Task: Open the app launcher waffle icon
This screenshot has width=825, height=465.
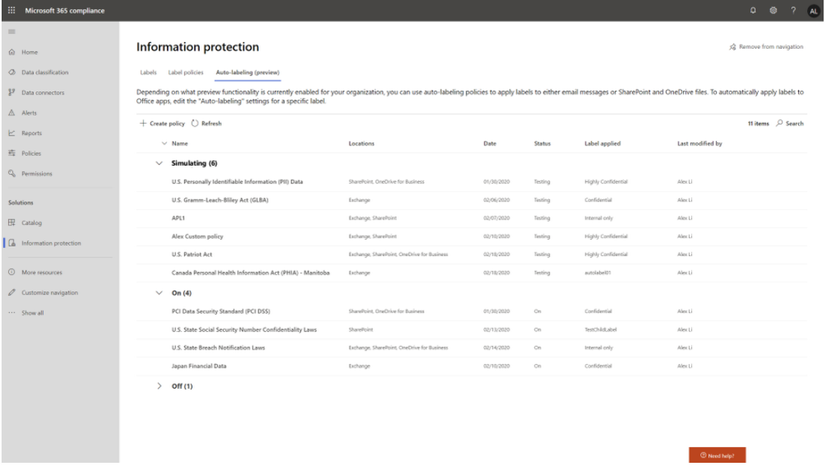Action: pos(12,10)
